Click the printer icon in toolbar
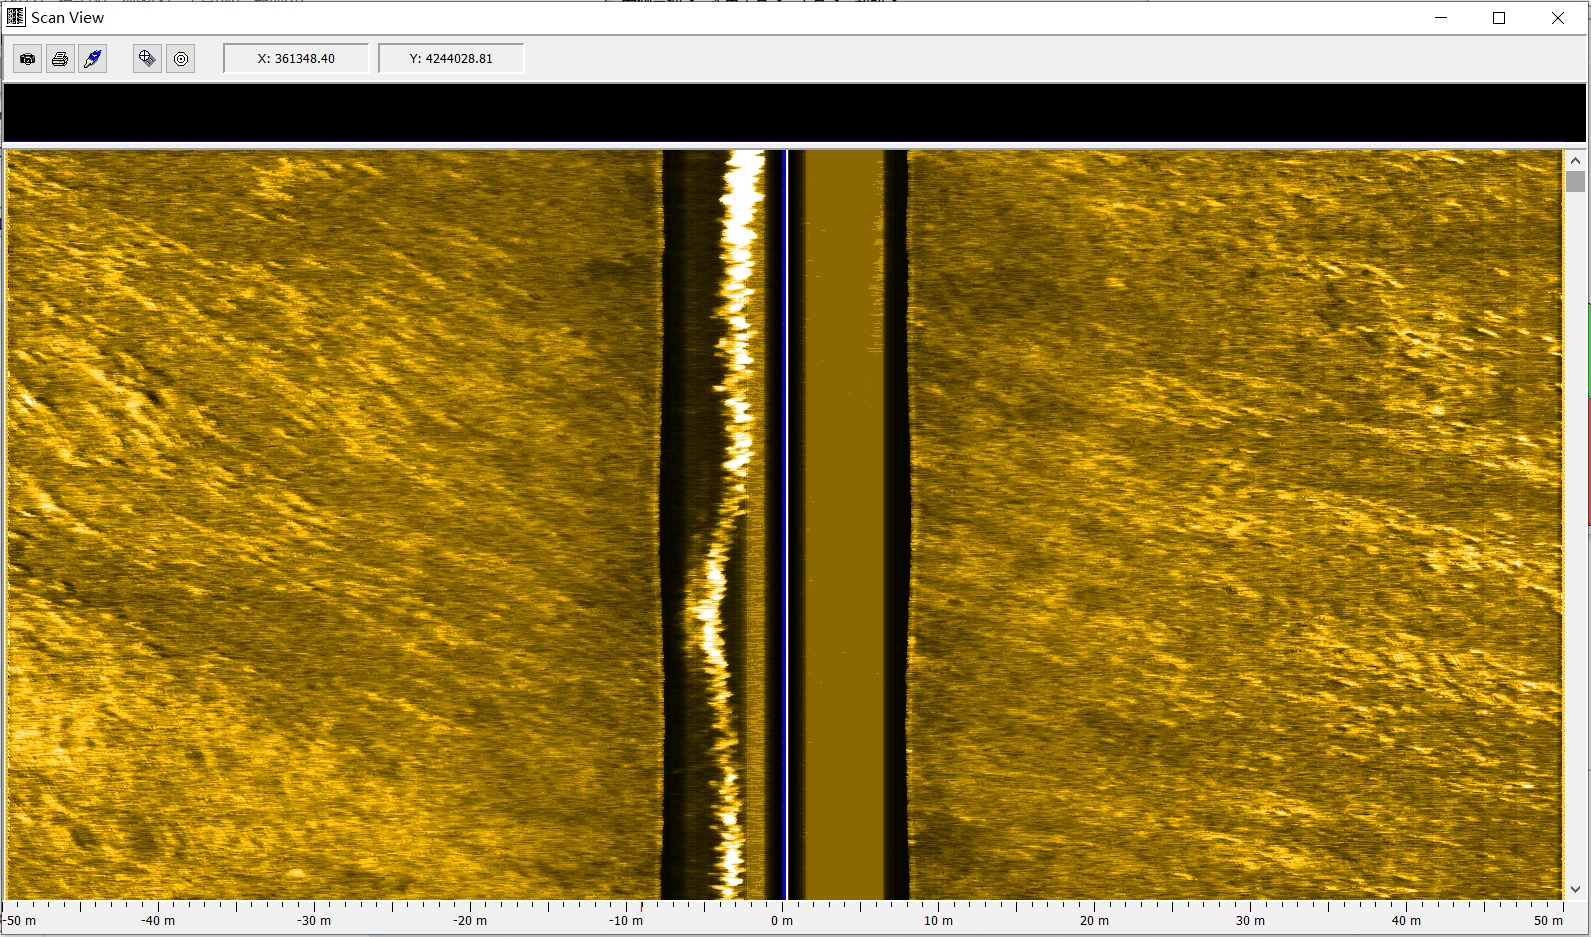 click(60, 59)
